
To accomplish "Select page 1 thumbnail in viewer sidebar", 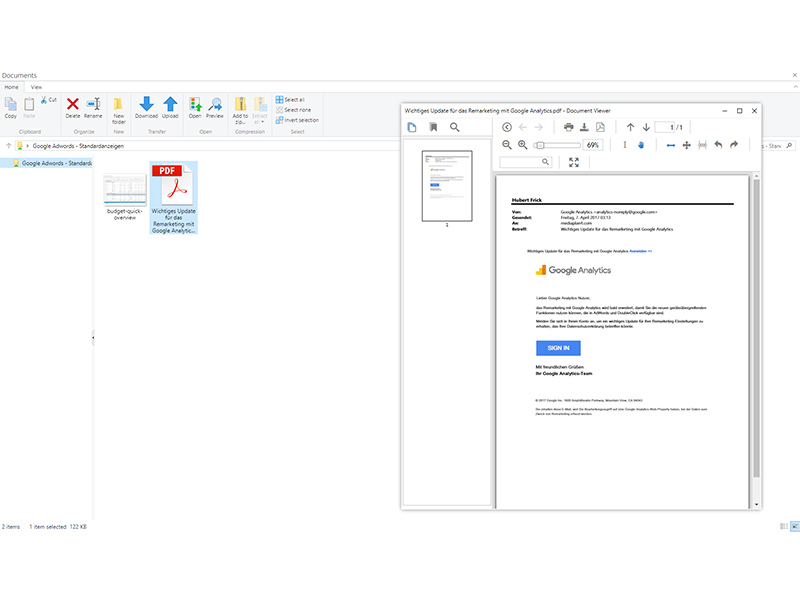I will tap(447, 186).
